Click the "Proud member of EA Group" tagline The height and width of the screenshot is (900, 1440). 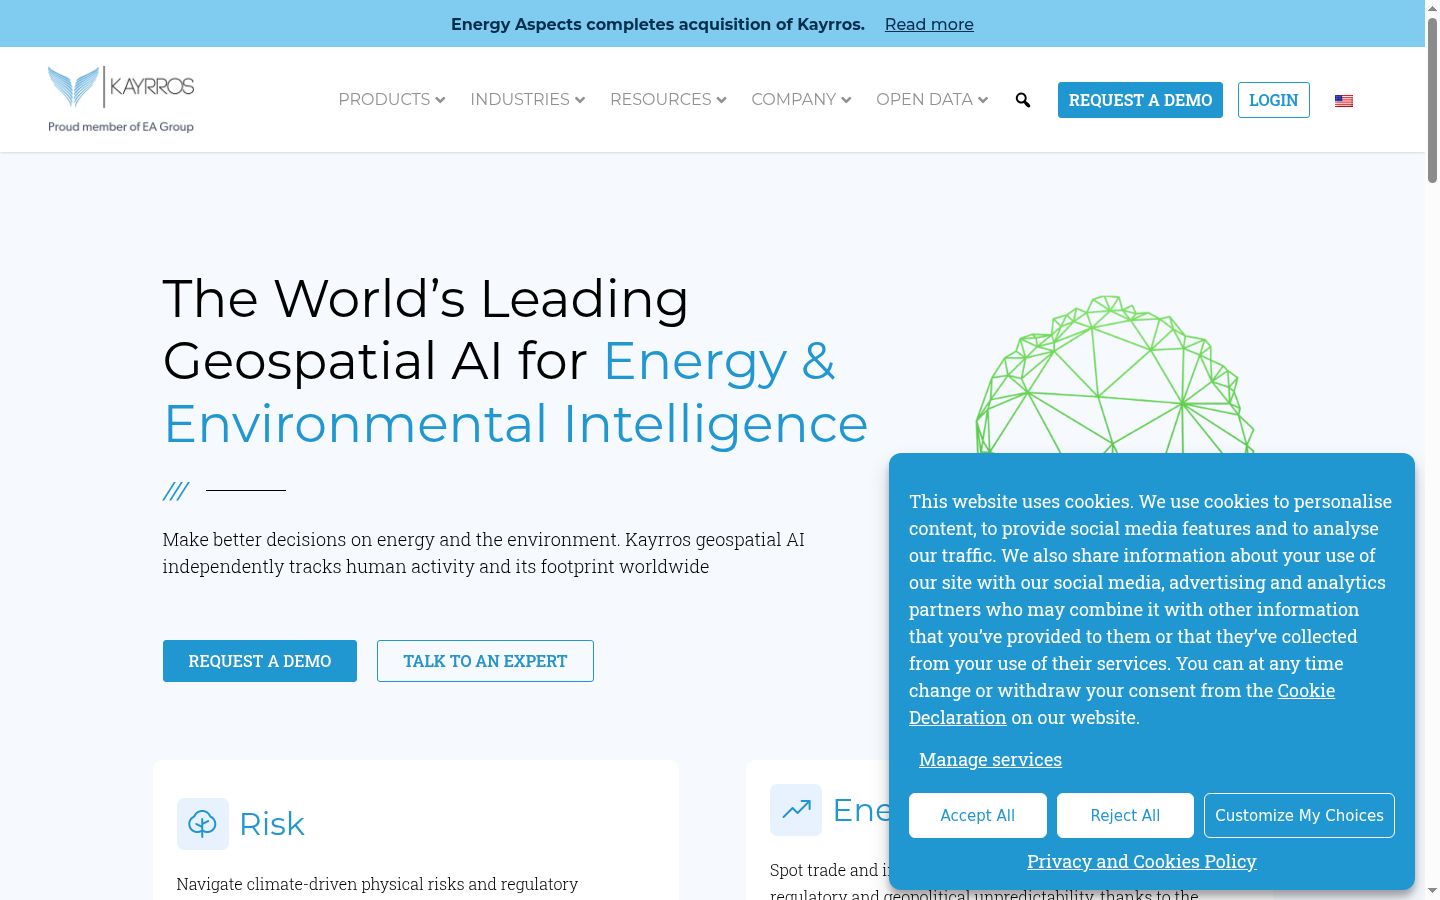tap(121, 127)
